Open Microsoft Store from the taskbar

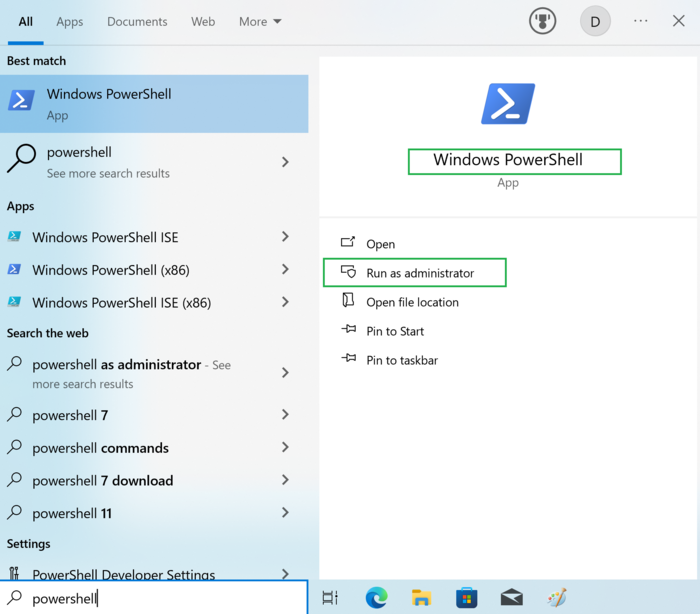[467, 597]
